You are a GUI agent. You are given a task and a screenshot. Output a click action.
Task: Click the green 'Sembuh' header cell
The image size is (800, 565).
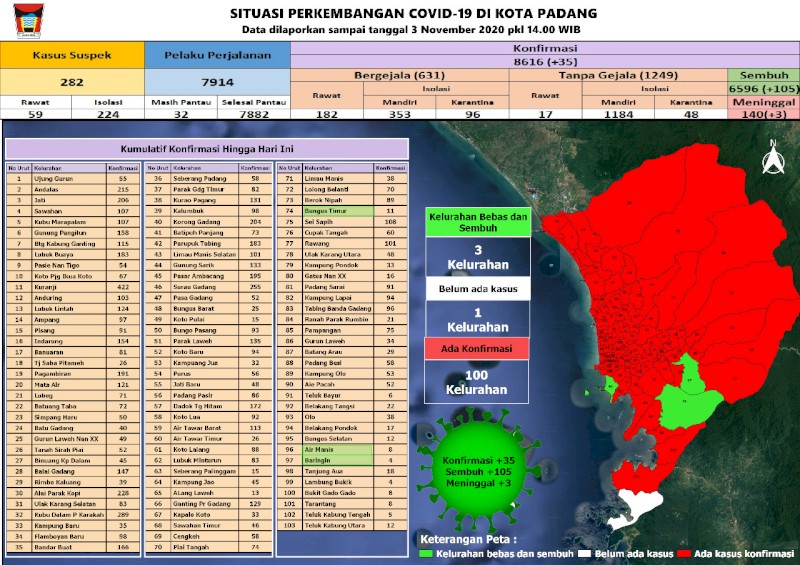click(764, 75)
